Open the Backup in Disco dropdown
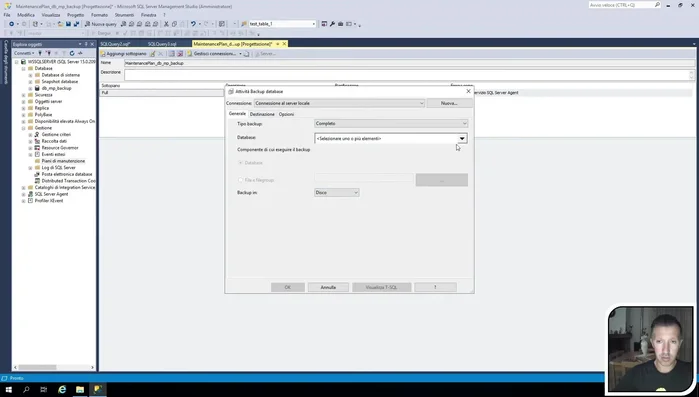699x397 pixels. (x=337, y=192)
